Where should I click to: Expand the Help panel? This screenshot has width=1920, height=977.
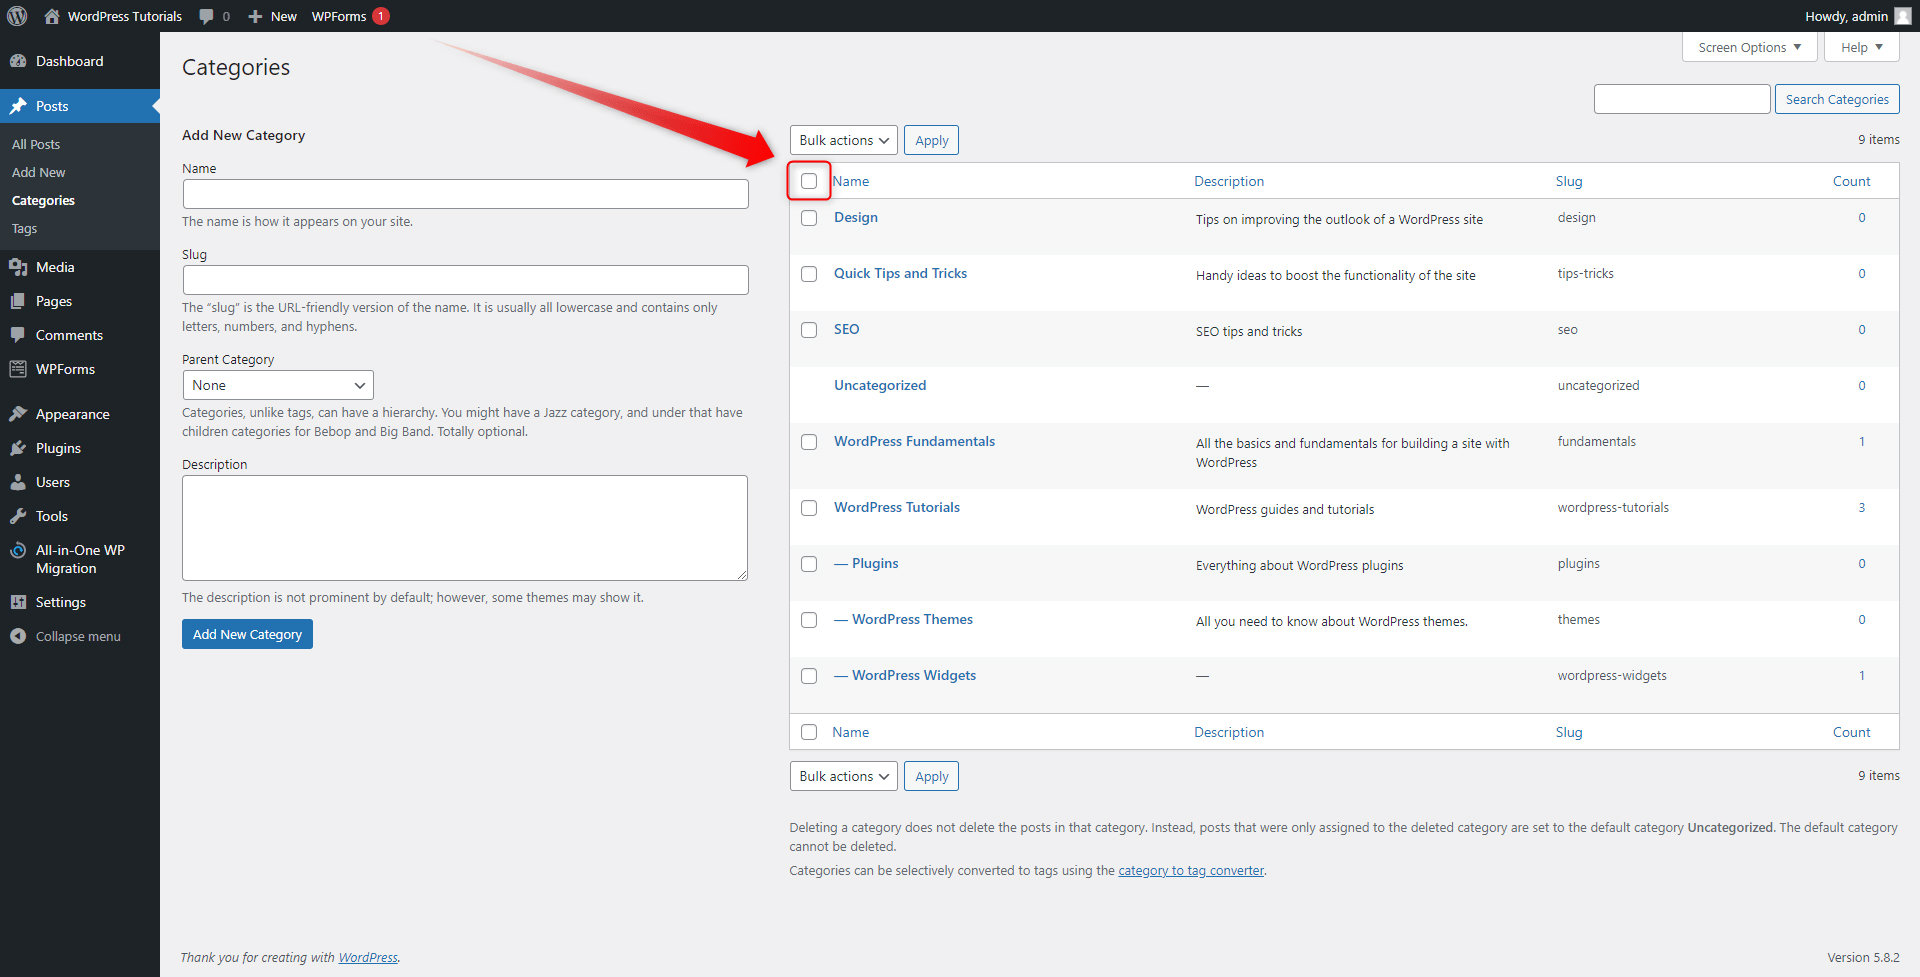point(1861,47)
